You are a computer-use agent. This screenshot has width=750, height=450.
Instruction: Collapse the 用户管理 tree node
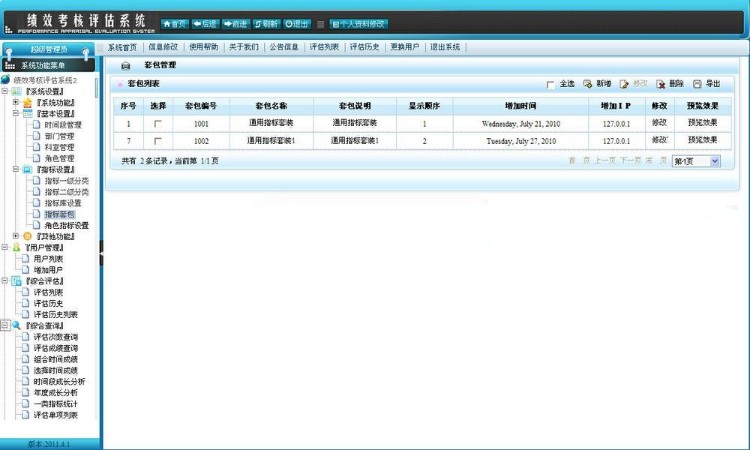tap(5, 247)
